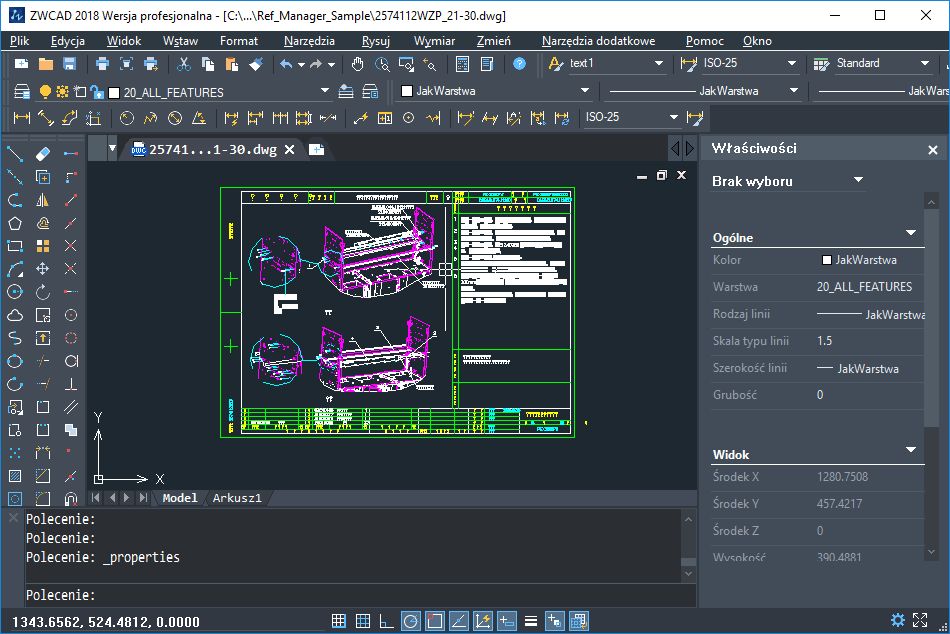Open the text1 text style dropdown
The height and width of the screenshot is (634, 950).
click(x=659, y=63)
